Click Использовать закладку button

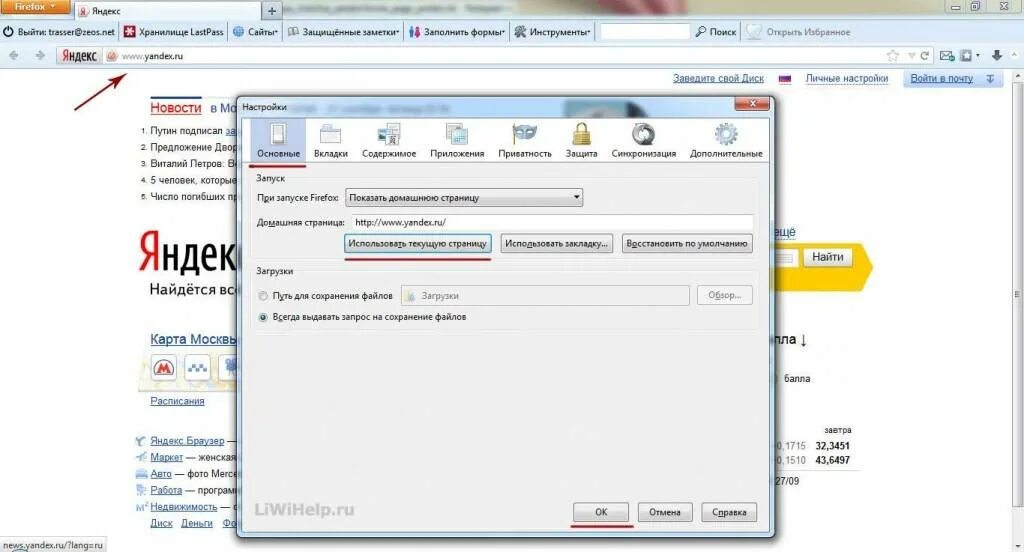556,244
